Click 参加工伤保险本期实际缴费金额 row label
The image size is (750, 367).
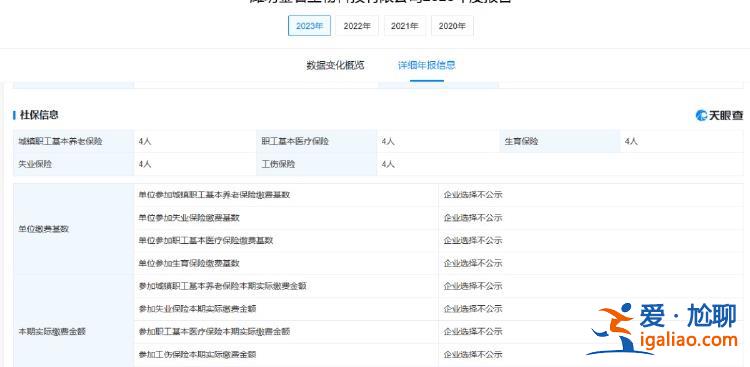click(198, 355)
